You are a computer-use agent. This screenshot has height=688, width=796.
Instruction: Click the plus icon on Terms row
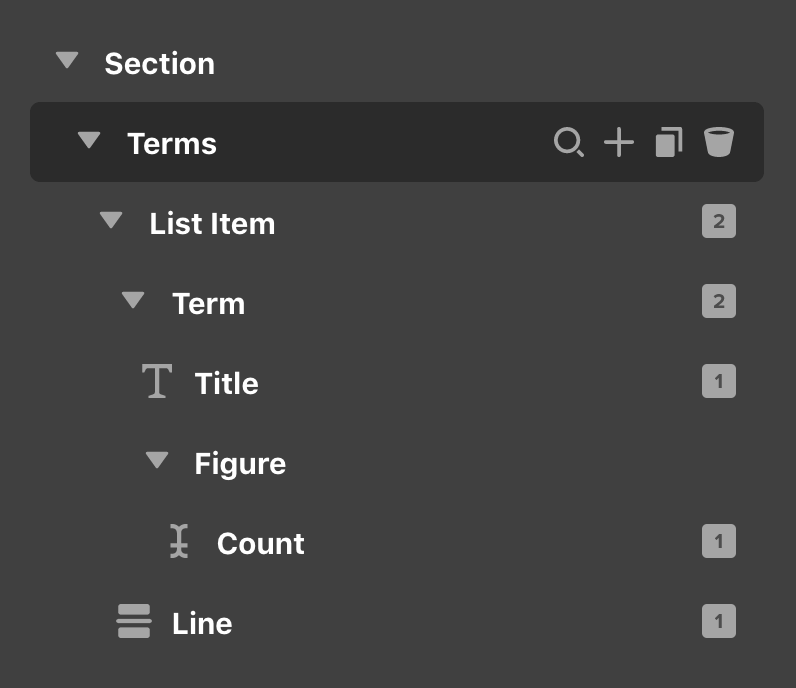point(619,142)
